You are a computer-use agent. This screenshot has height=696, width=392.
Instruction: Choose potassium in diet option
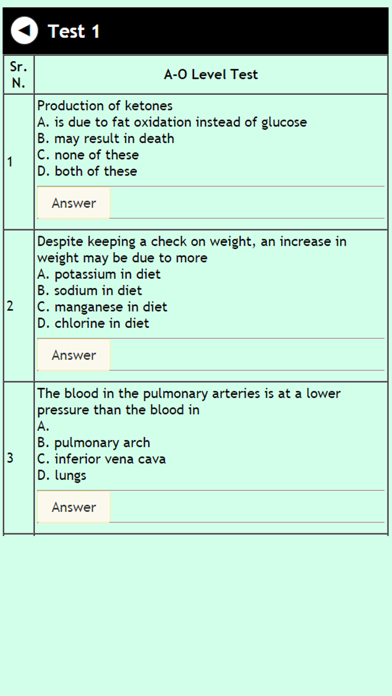(x=99, y=274)
